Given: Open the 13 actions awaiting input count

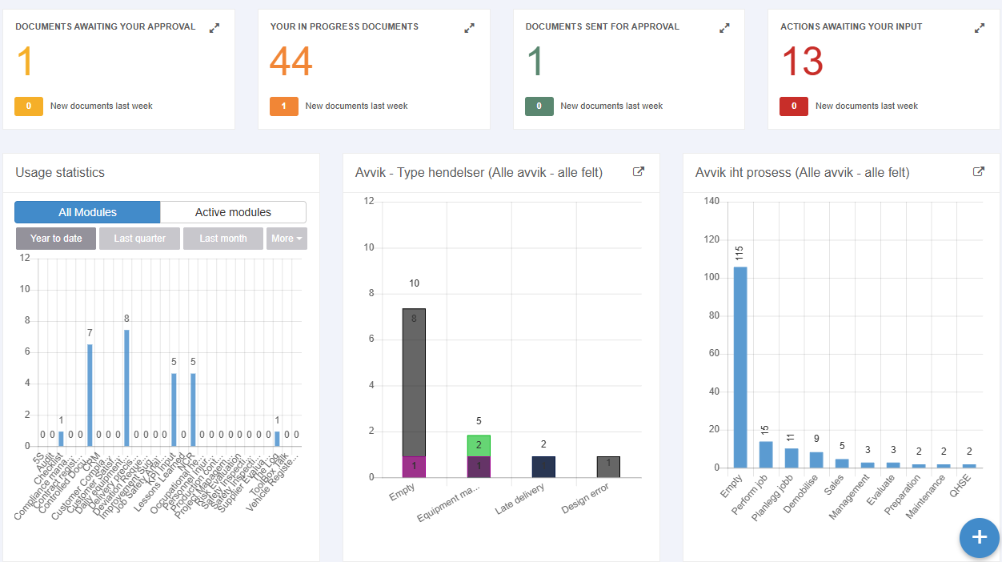Looking at the screenshot, I should (x=803, y=61).
